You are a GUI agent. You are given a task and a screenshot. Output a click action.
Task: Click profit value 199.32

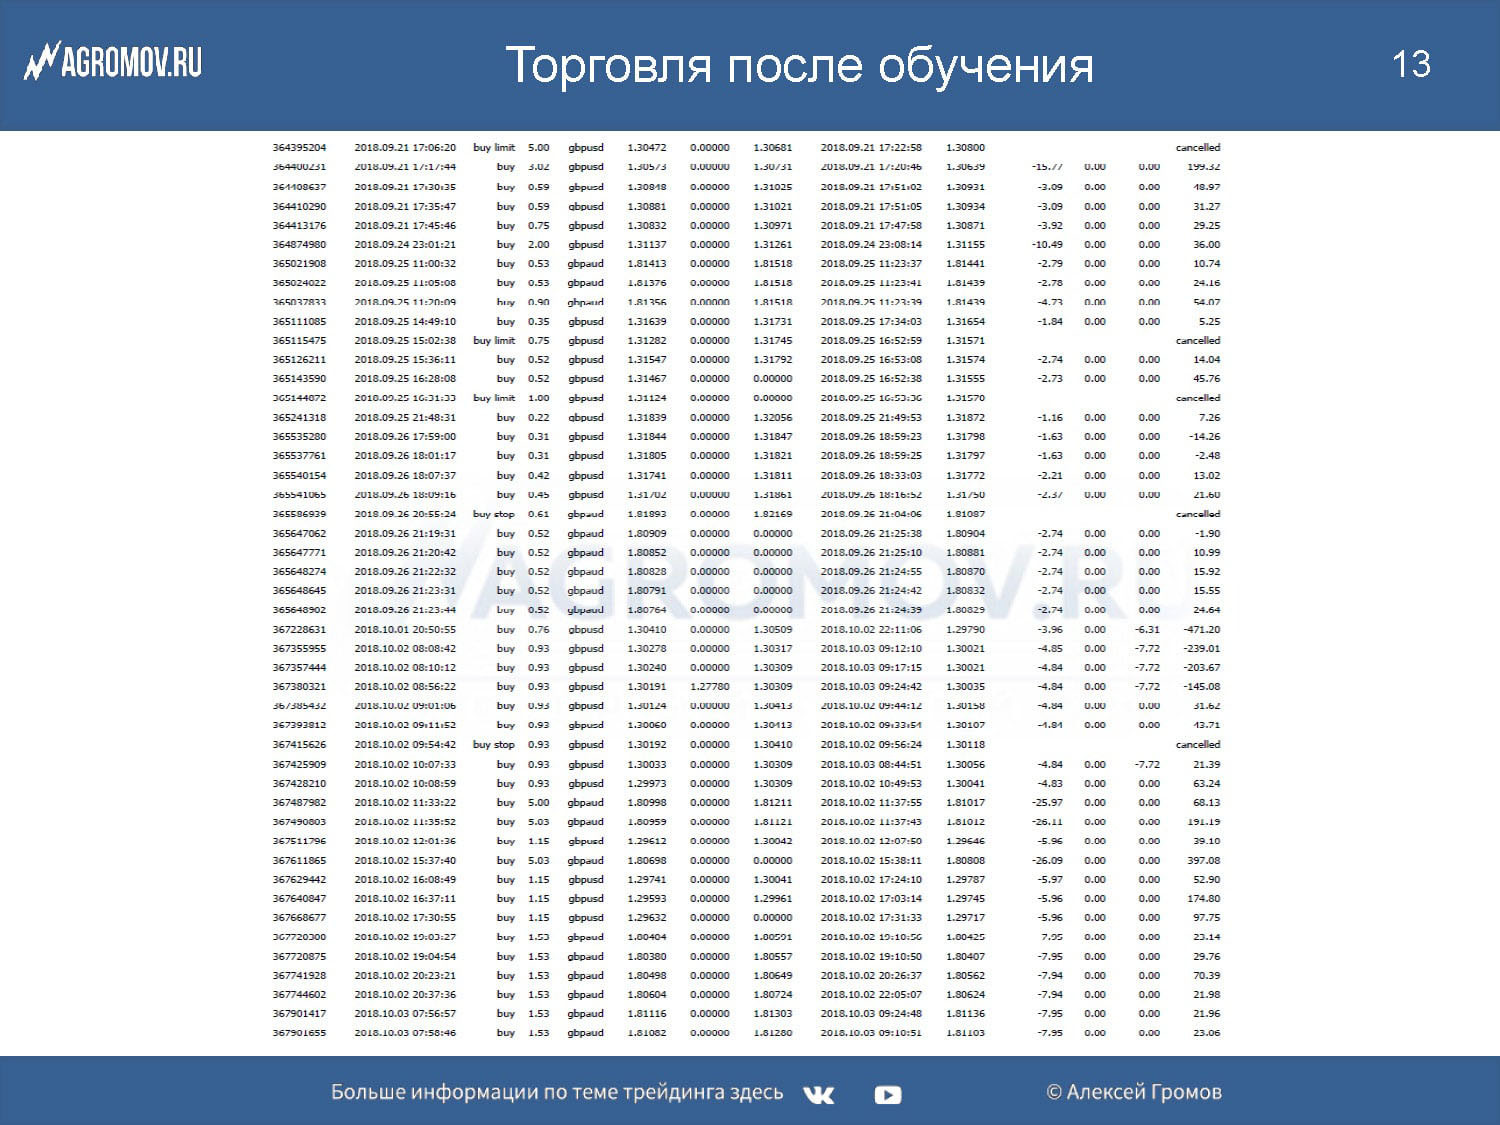pyautogui.click(x=1203, y=167)
